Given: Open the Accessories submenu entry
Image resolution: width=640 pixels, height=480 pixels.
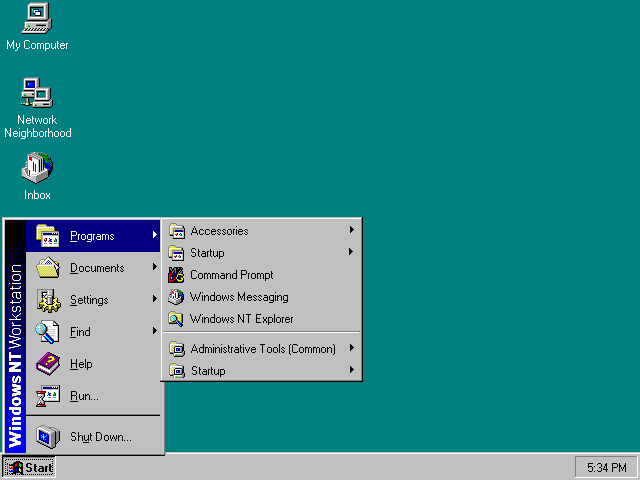Looking at the screenshot, I should point(261,231).
